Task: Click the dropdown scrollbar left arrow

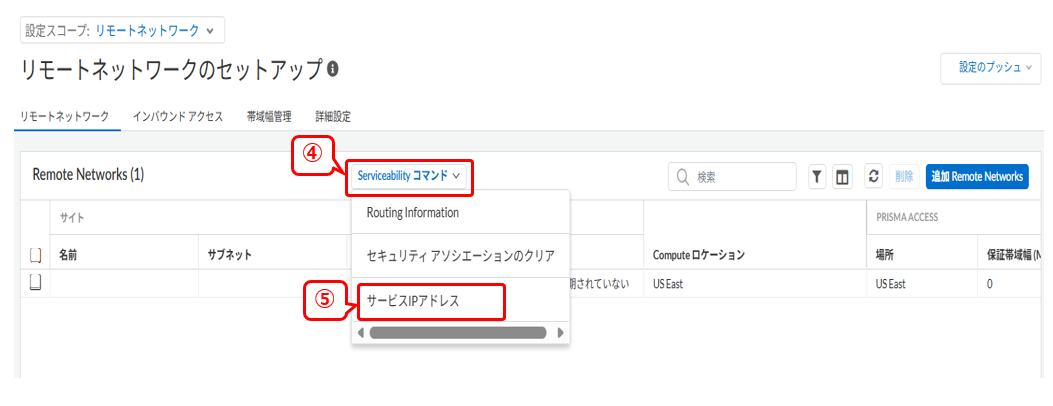Action: click(x=361, y=333)
